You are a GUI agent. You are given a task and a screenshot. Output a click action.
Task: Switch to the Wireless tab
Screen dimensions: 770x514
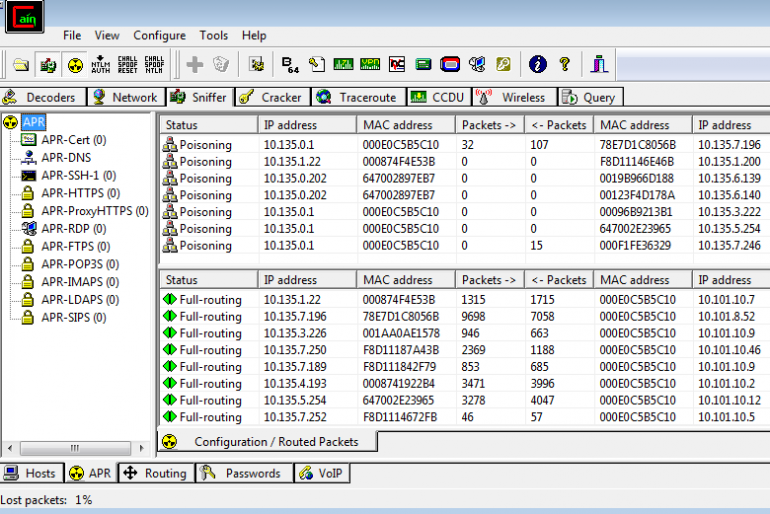(x=514, y=97)
